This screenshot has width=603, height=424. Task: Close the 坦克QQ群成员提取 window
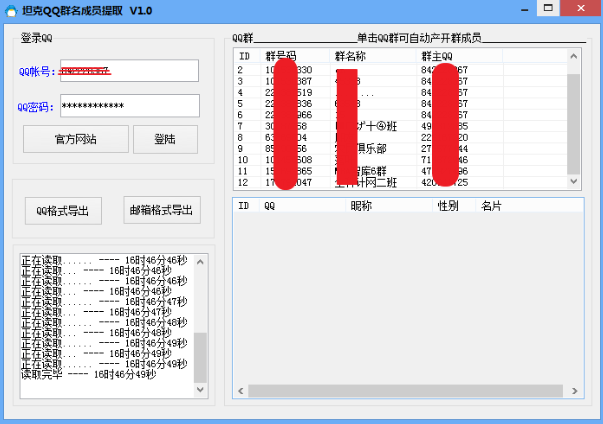581,8
